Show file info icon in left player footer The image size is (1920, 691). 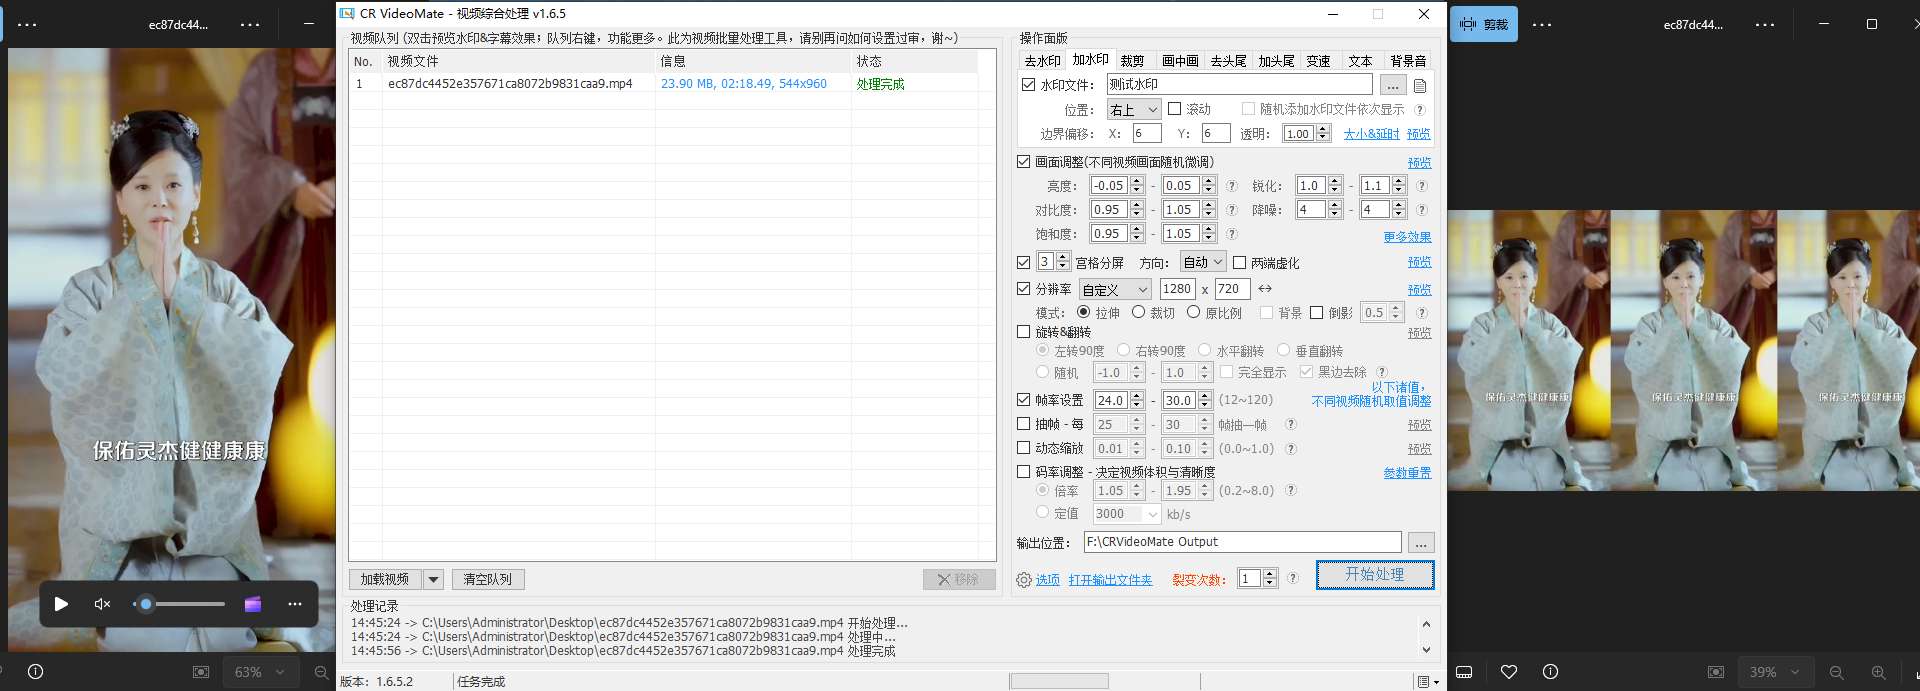tap(36, 672)
